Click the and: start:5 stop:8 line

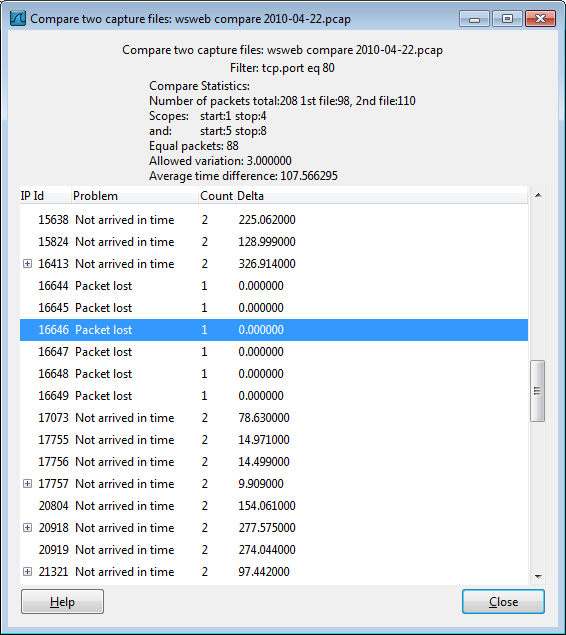coord(208,131)
